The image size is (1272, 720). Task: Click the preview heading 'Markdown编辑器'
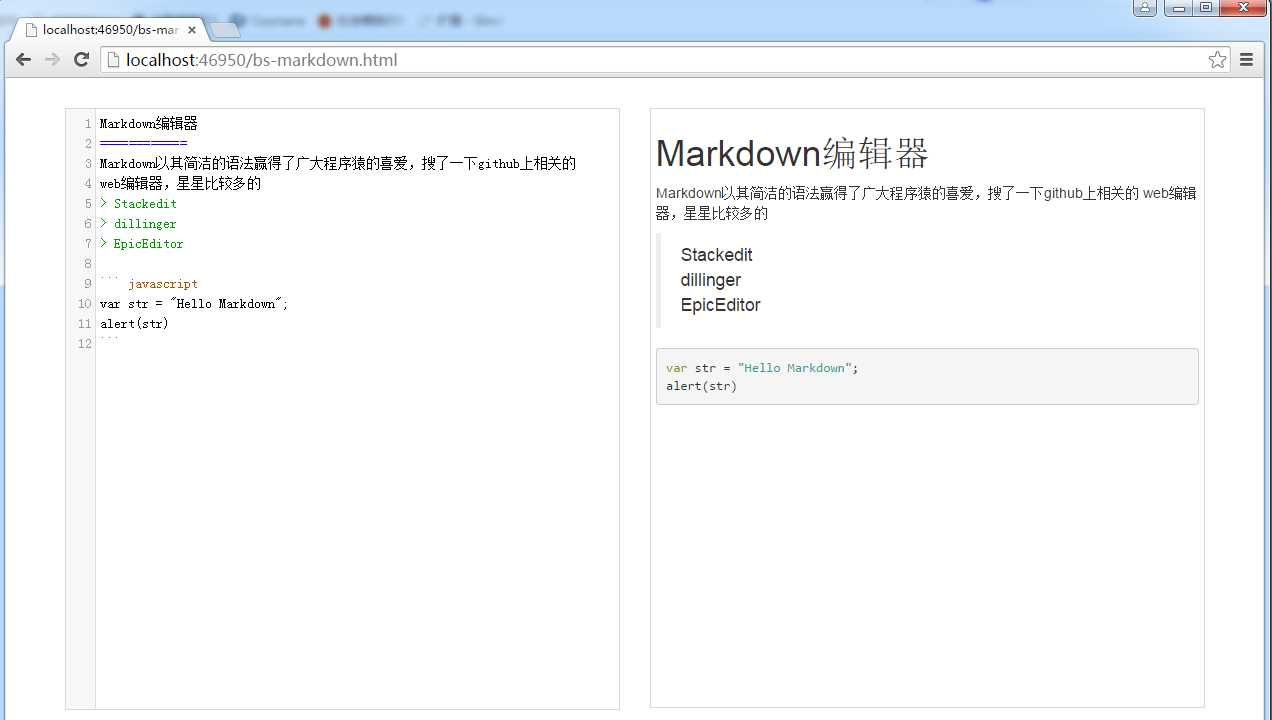(792, 154)
